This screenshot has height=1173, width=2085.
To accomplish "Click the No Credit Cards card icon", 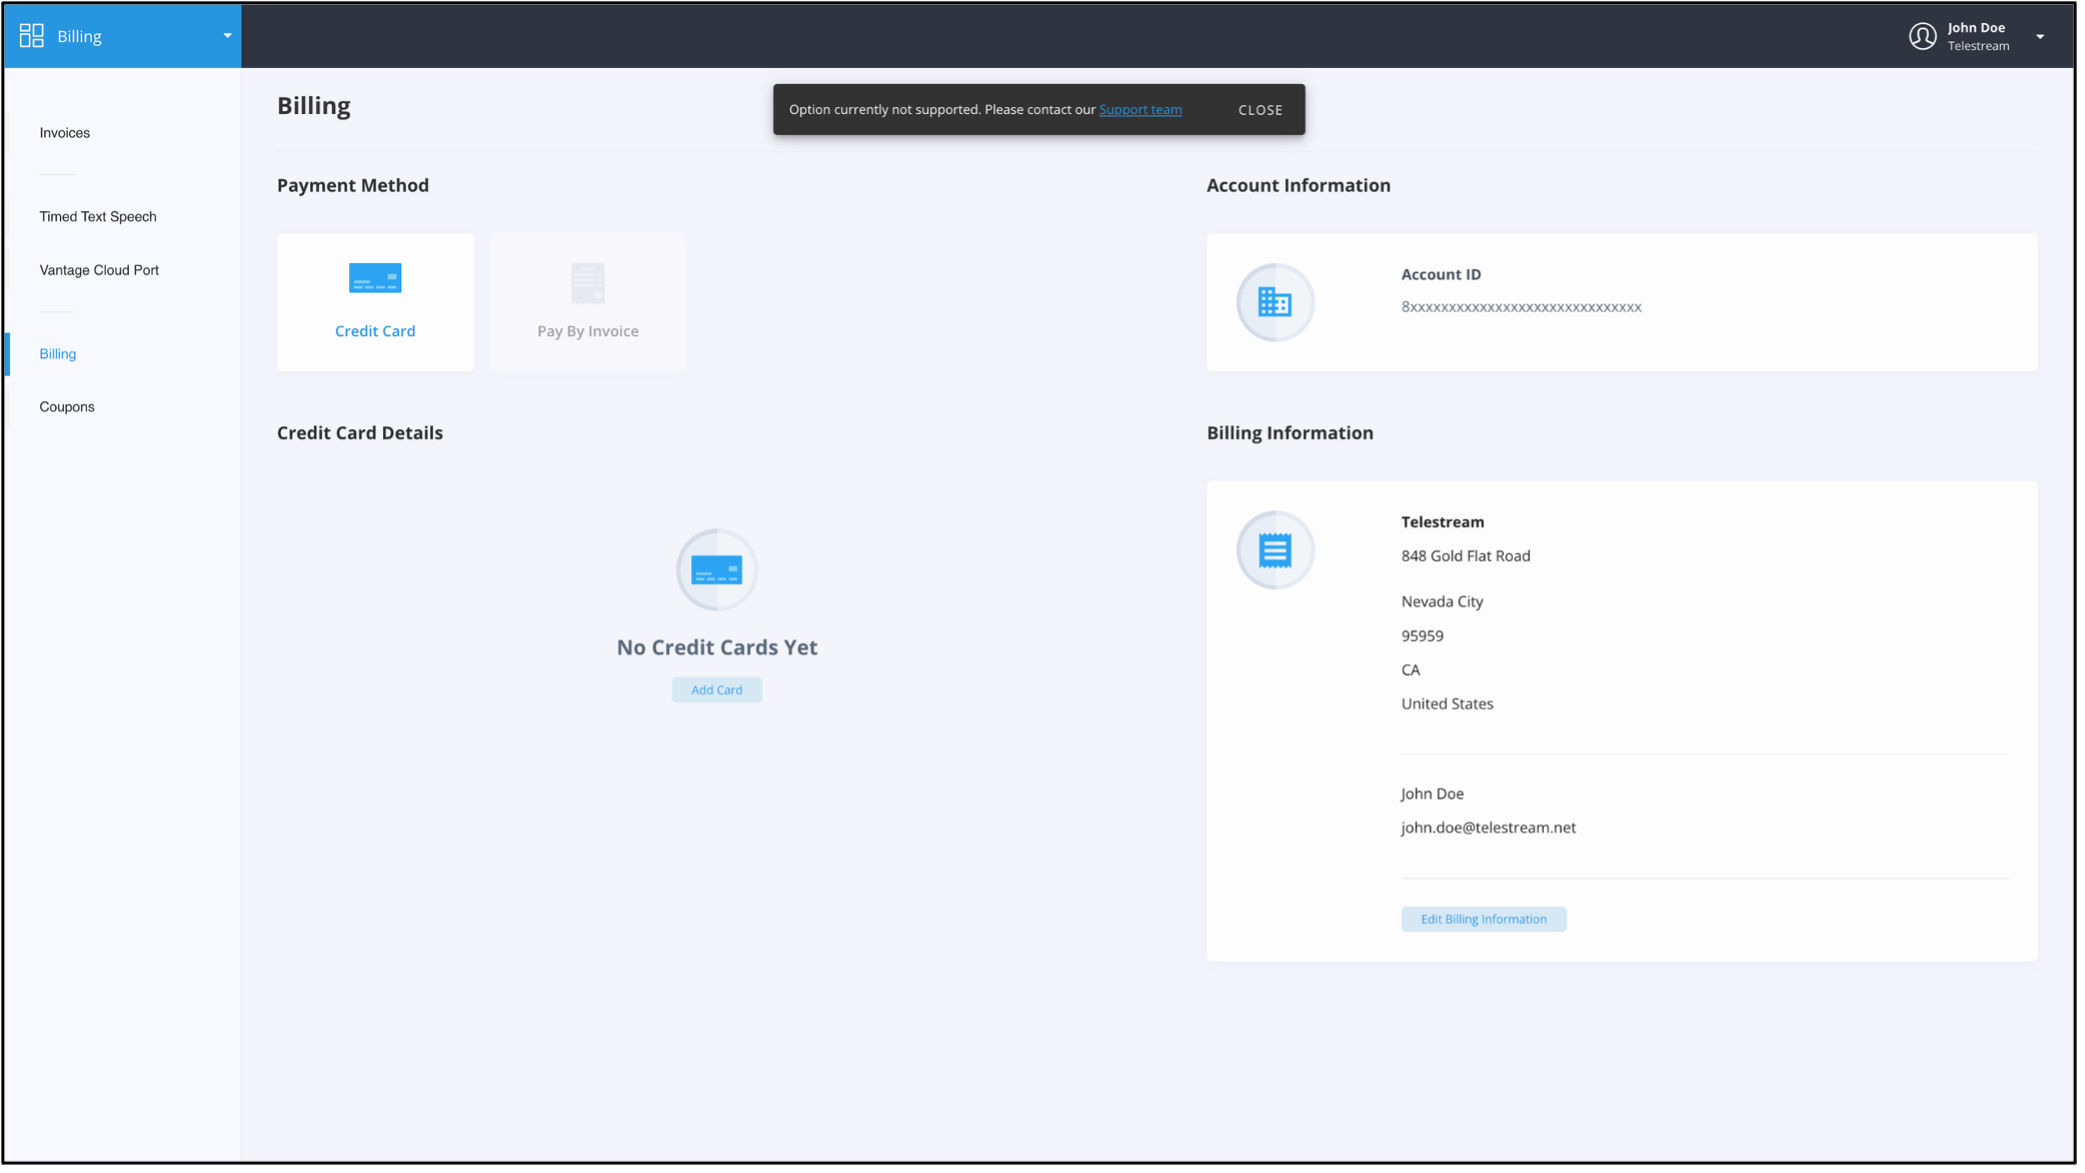I will [716, 570].
